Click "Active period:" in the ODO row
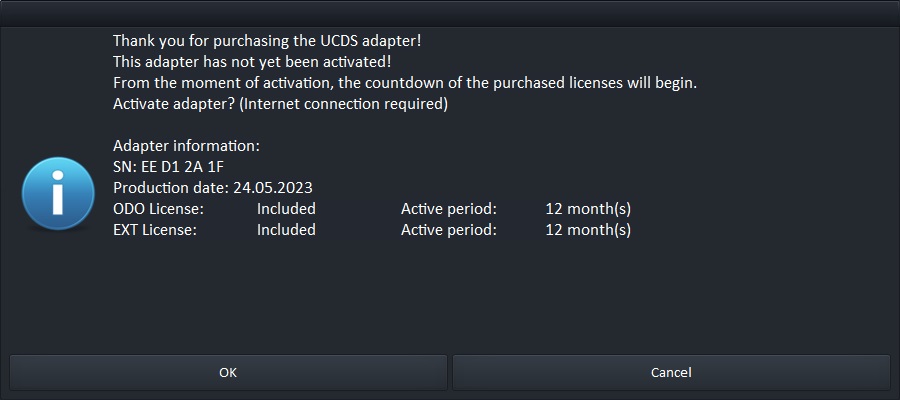900x400 pixels. [448, 209]
